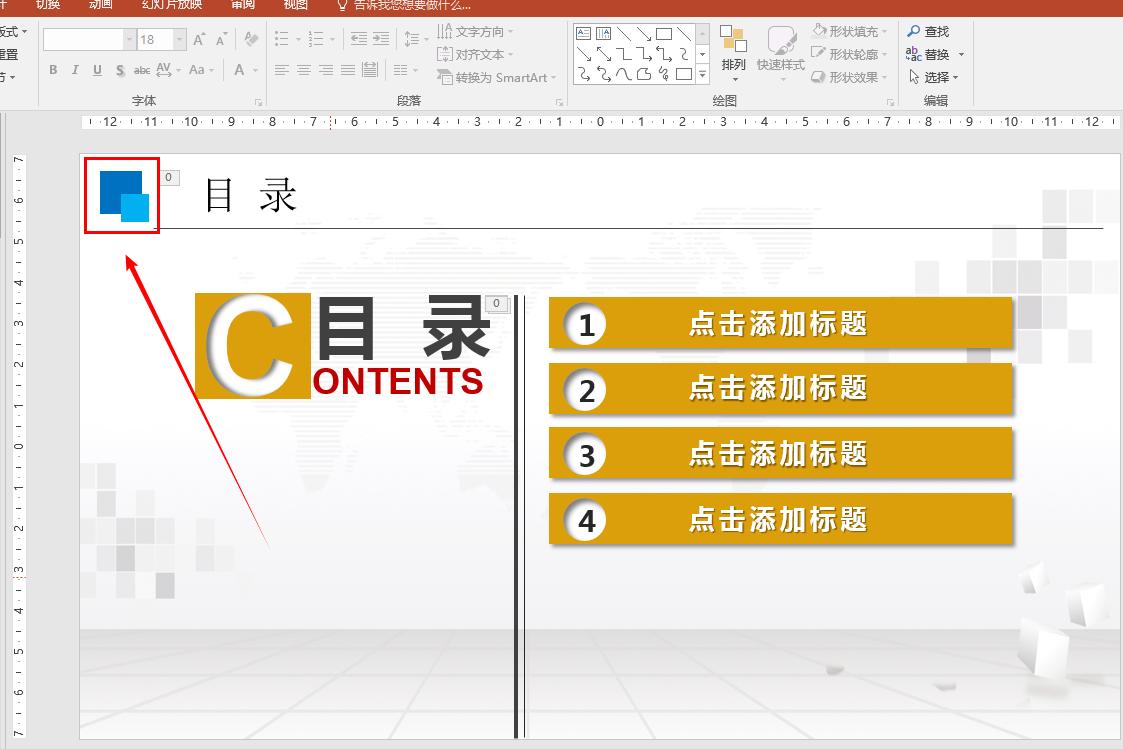Open the font color picker
This screenshot has width=1123, height=749.
(x=238, y=70)
